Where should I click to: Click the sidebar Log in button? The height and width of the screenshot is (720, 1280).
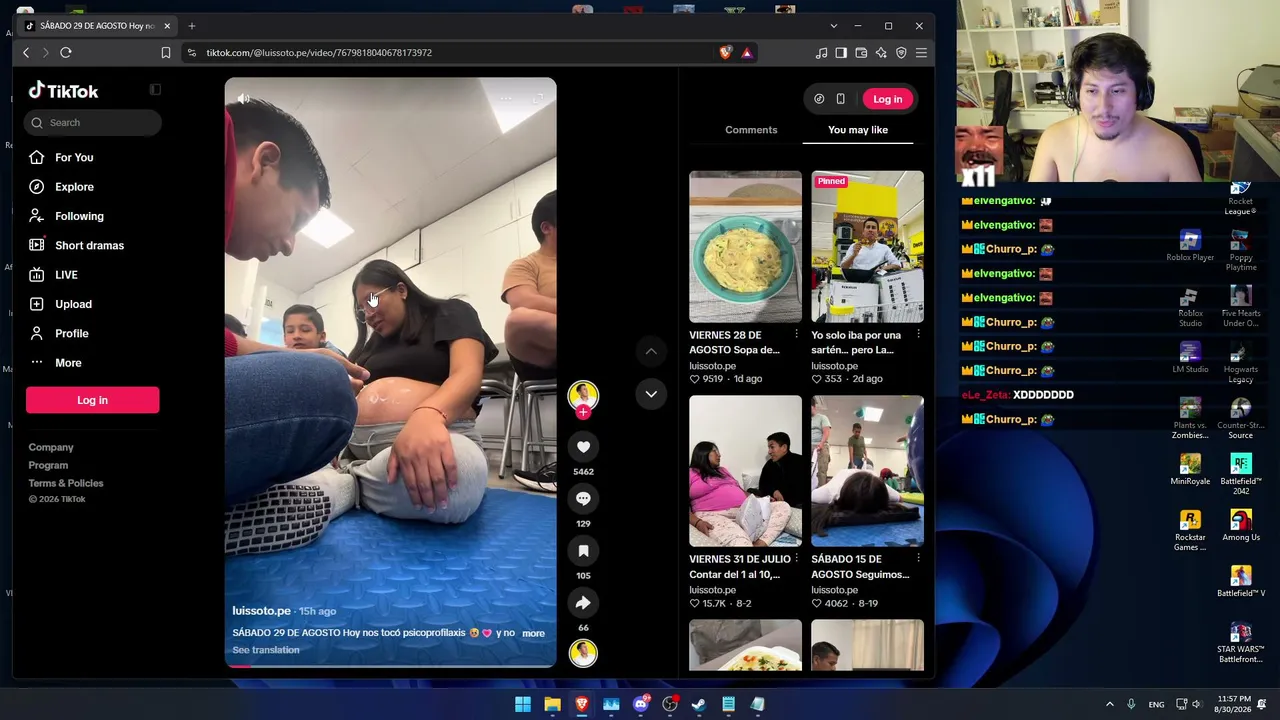click(x=92, y=400)
